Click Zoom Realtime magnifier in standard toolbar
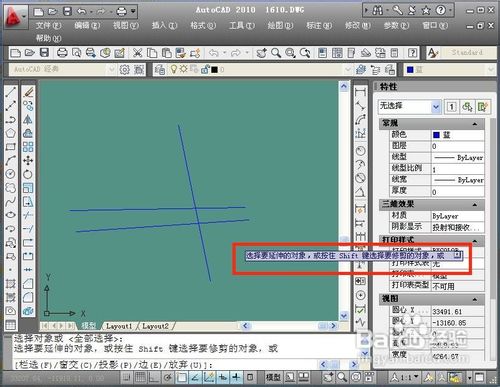Viewport: 500px width, 387px height. [276, 53]
